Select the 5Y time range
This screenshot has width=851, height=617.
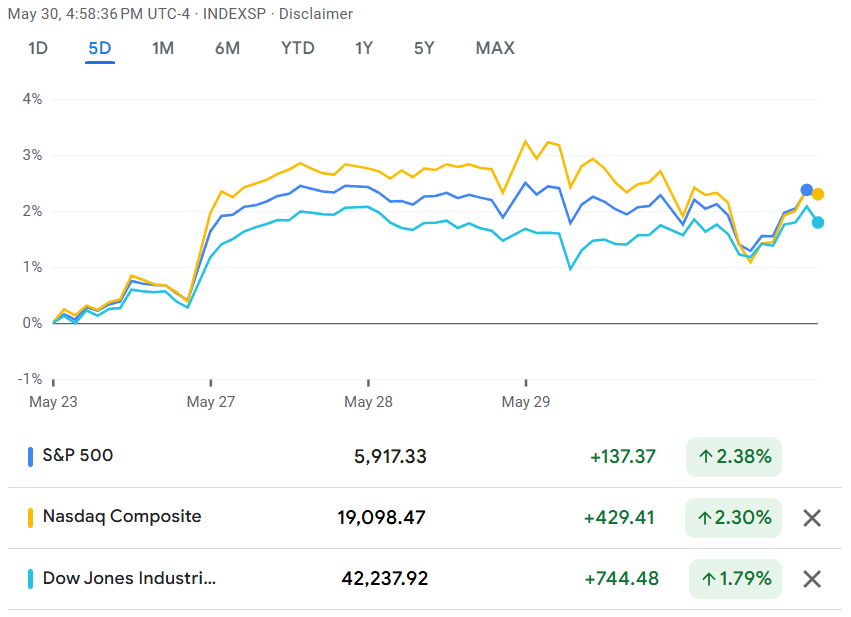pyautogui.click(x=424, y=48)
